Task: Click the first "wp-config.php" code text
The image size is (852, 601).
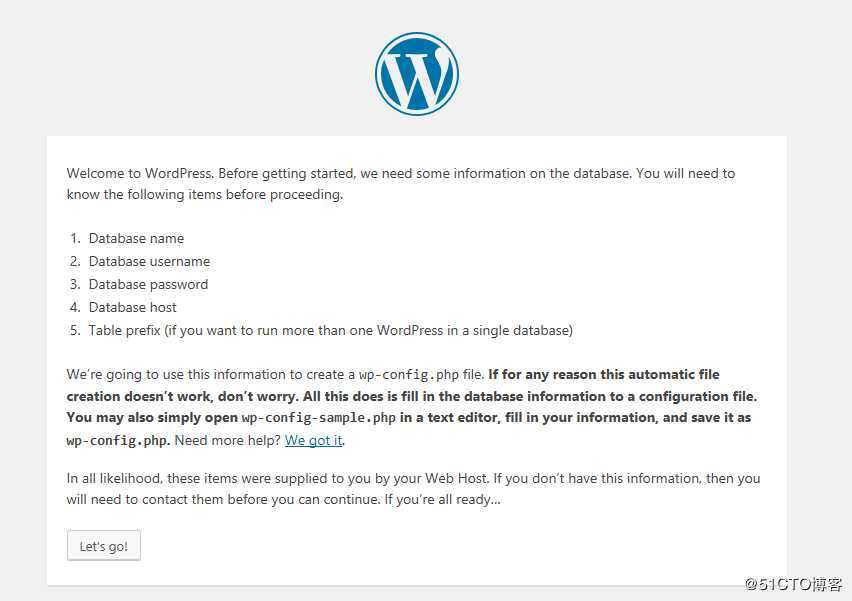Action: 409,375
